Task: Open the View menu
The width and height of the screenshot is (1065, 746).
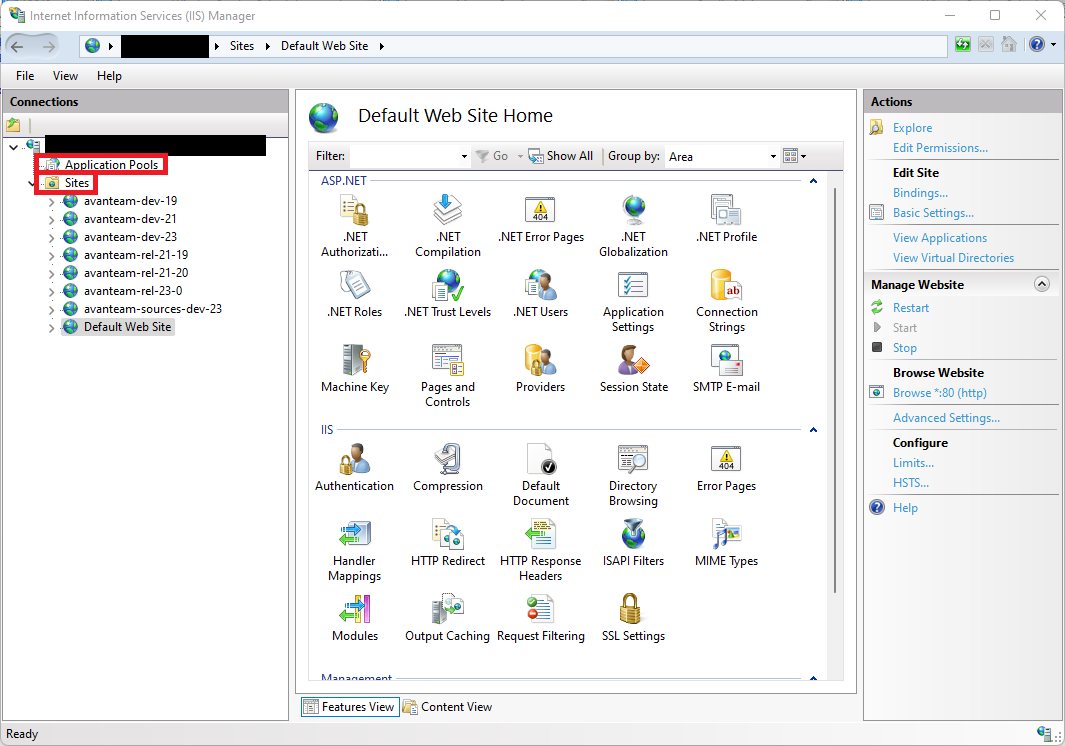Action: [65, 76]
